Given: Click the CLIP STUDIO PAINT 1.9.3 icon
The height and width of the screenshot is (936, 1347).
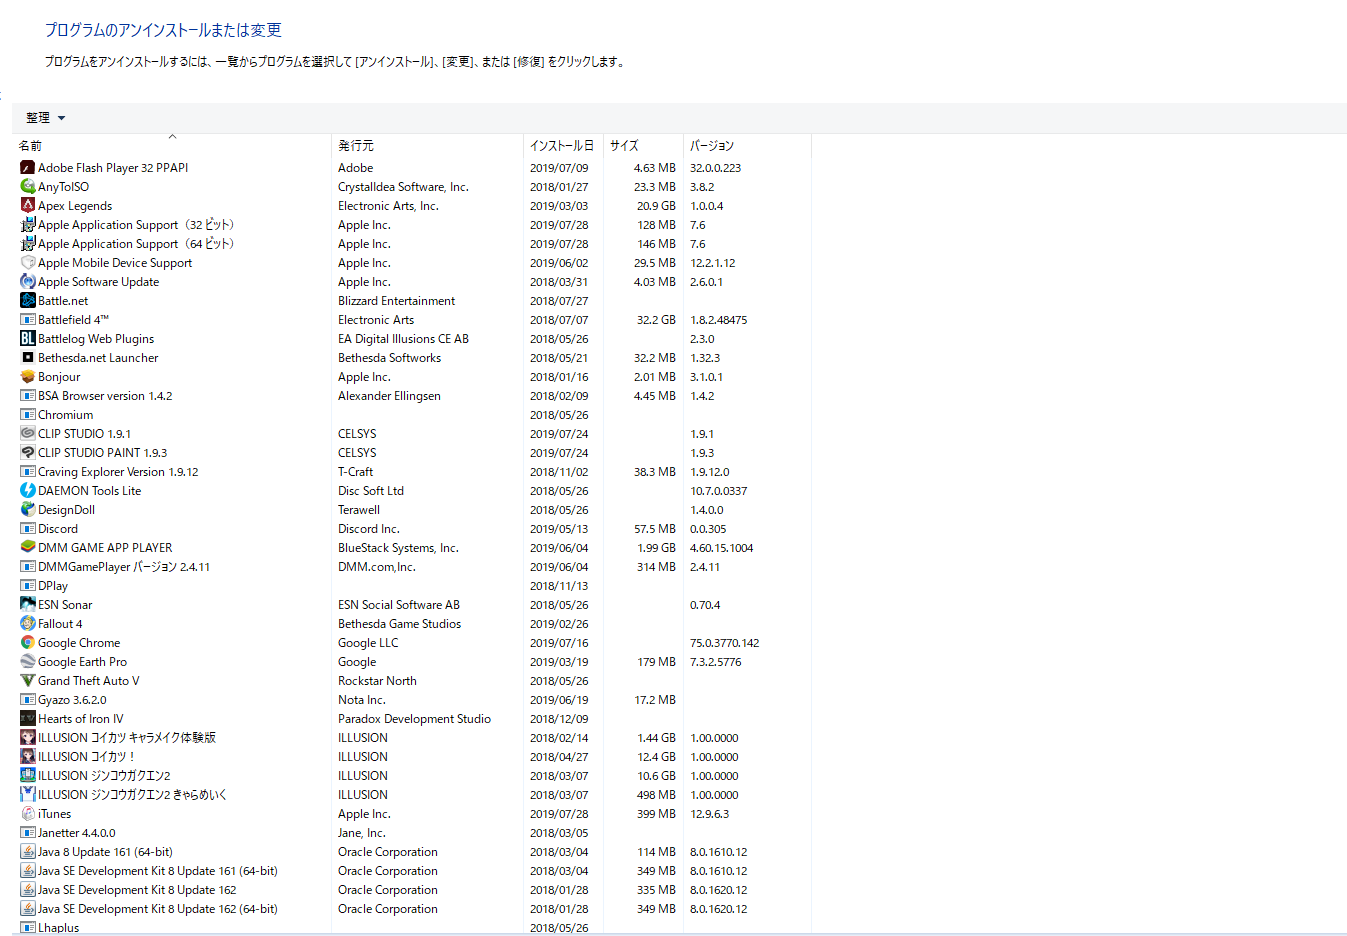Looking at the screenshot, I should (x=28, y=453).
